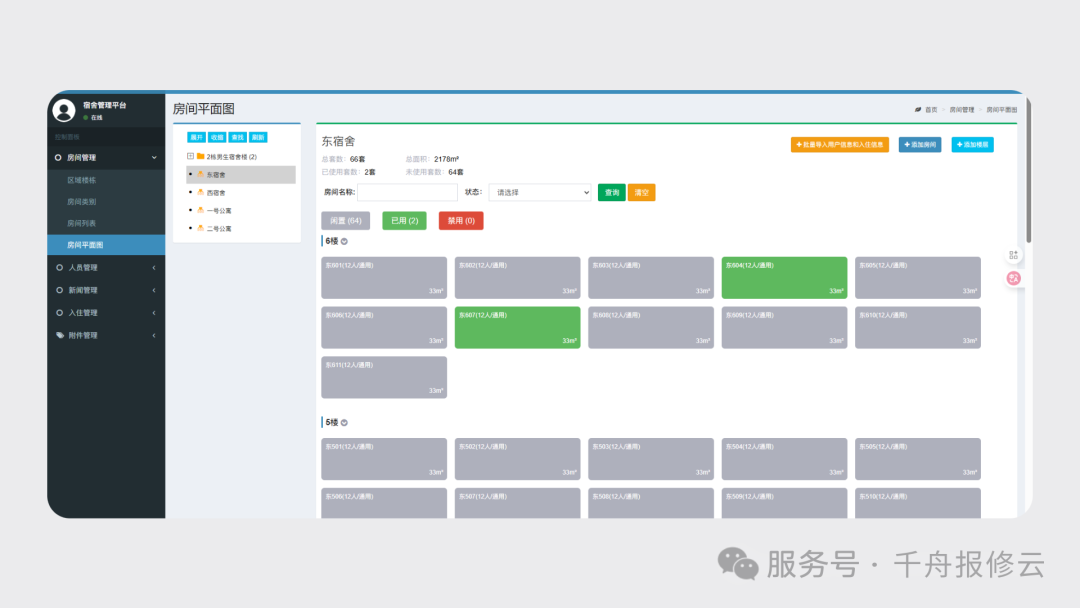Click the QR grid floating icon
This screenshot has width=1080, height=608.
[x=1013, y=255]
